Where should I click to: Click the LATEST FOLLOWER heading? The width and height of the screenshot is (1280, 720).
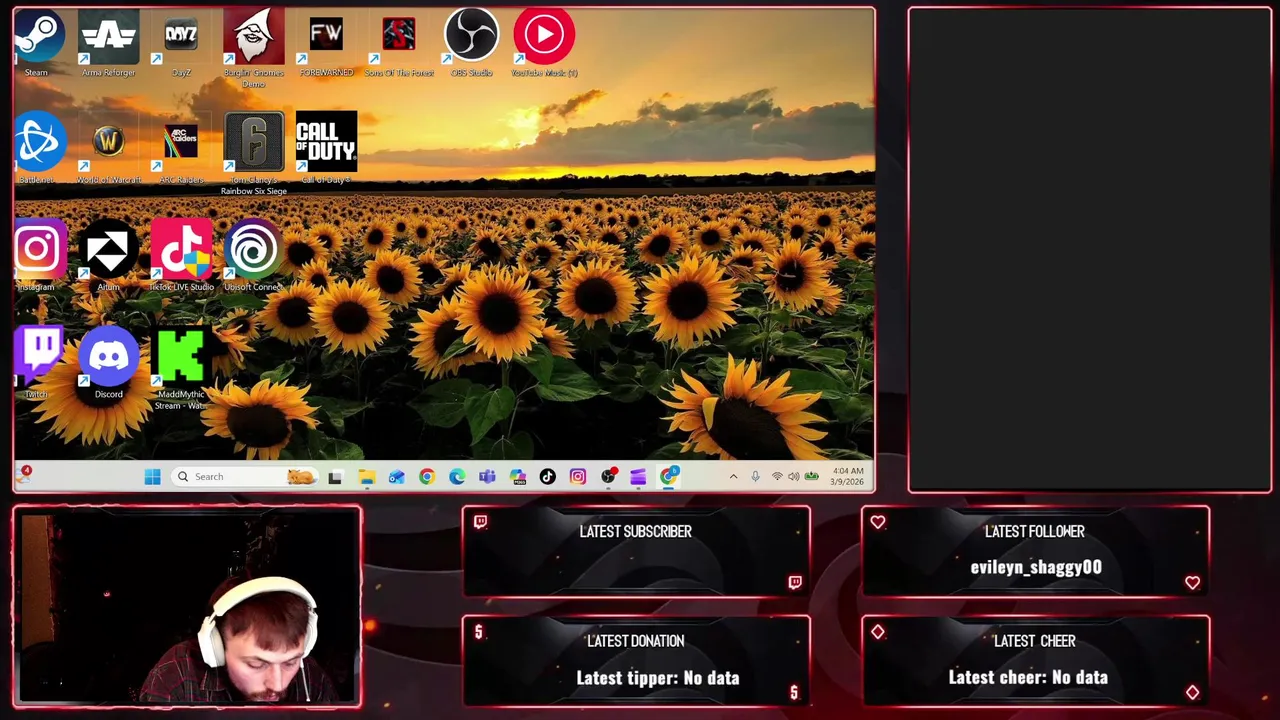click(1035, 532)
